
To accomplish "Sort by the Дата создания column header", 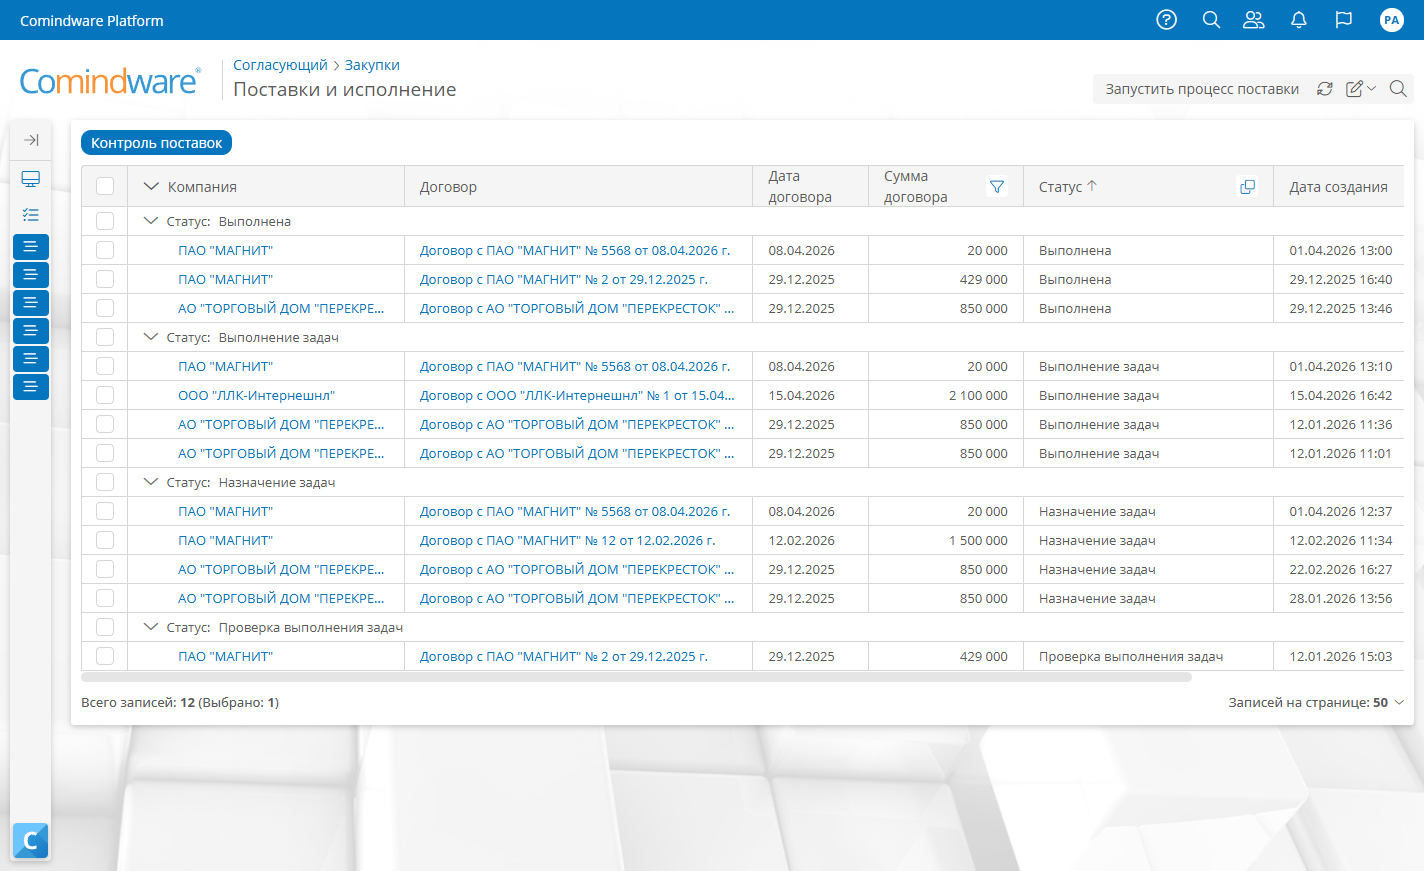I will (x=1338, y=187).
